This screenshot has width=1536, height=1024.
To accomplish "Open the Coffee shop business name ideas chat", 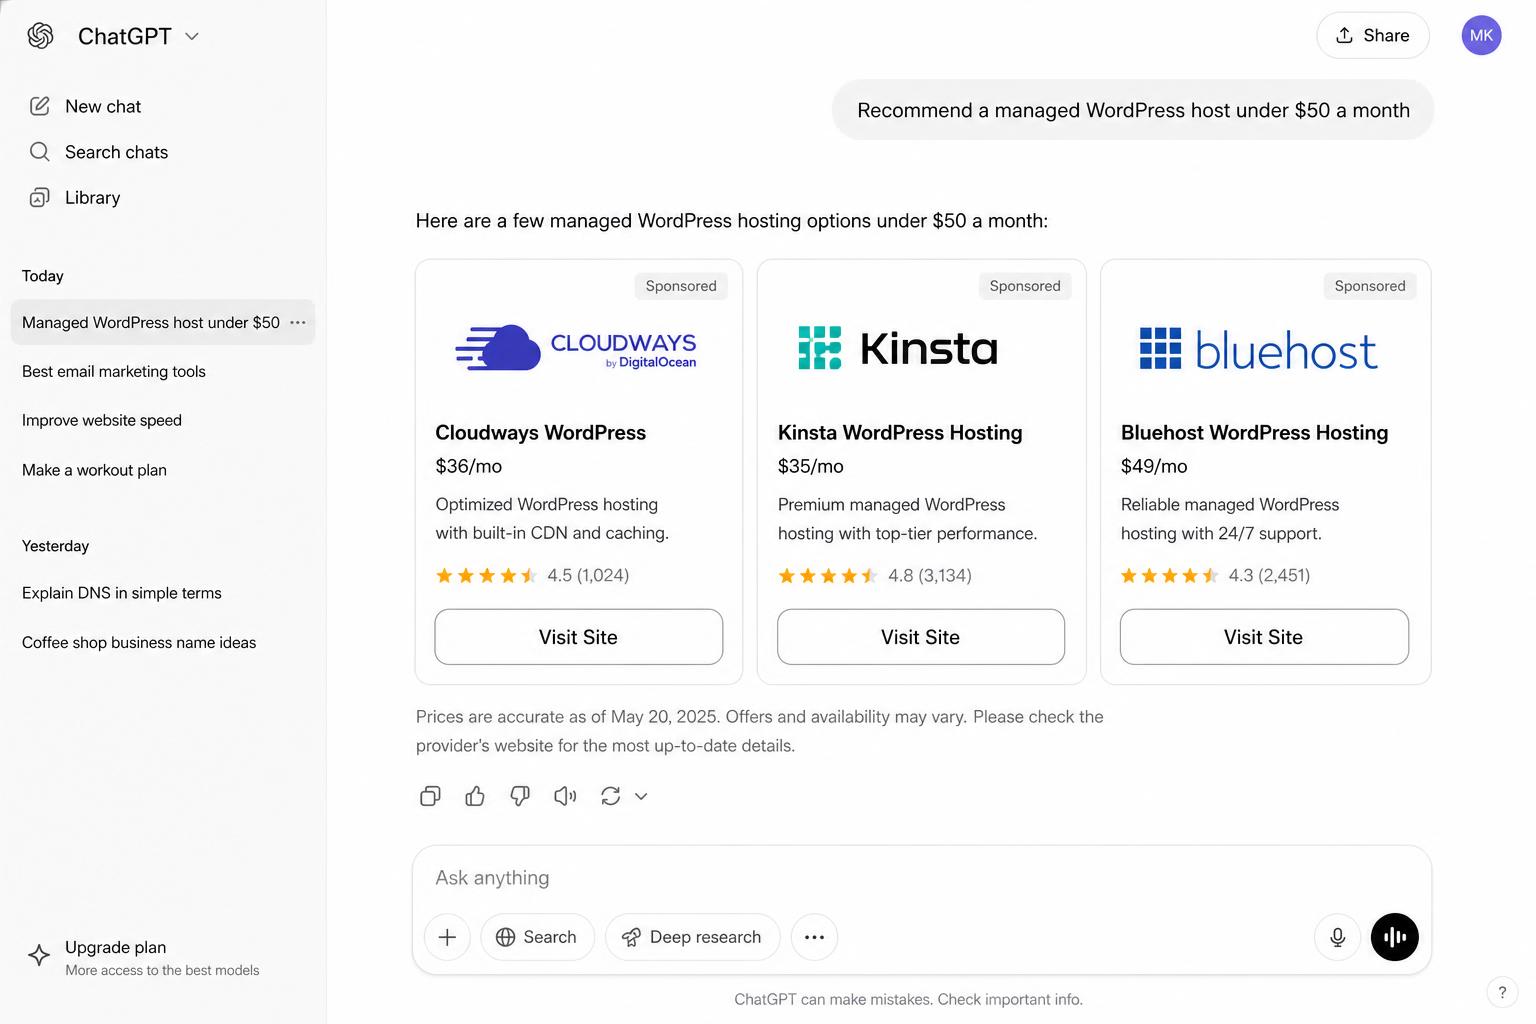I will point(139,642).
